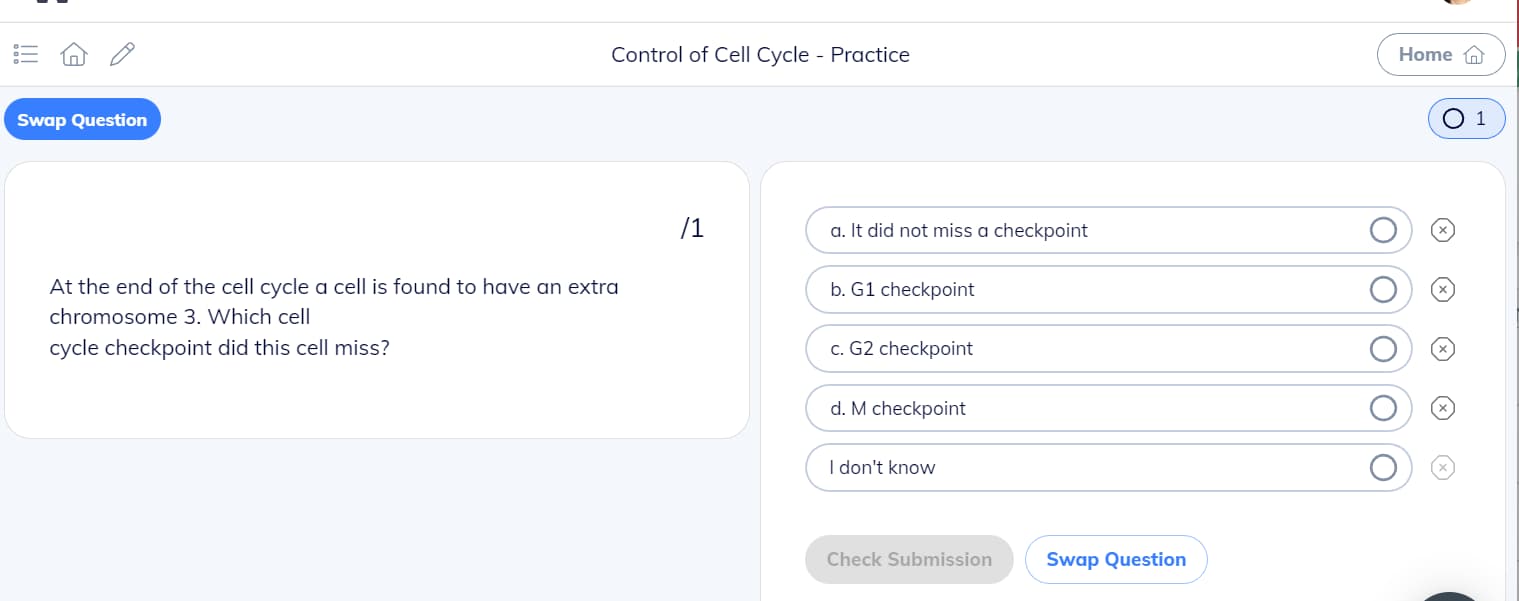Eliminate answer b 'G1 checkpoint' with cross icon

point(1443,289)
